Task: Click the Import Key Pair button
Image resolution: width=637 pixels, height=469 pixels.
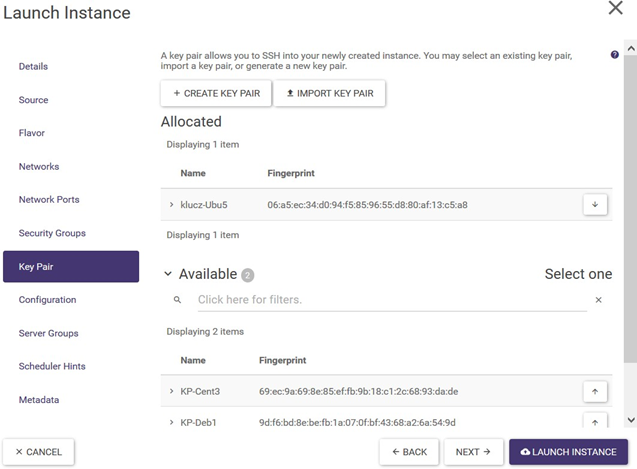Action: pos(330,93)
